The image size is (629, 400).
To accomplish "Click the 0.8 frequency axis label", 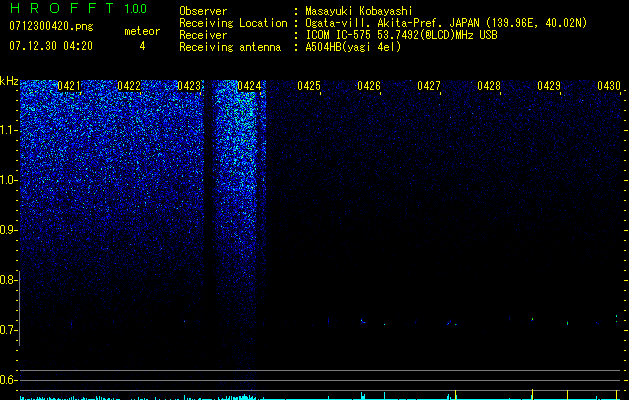I will coord(7,280).
